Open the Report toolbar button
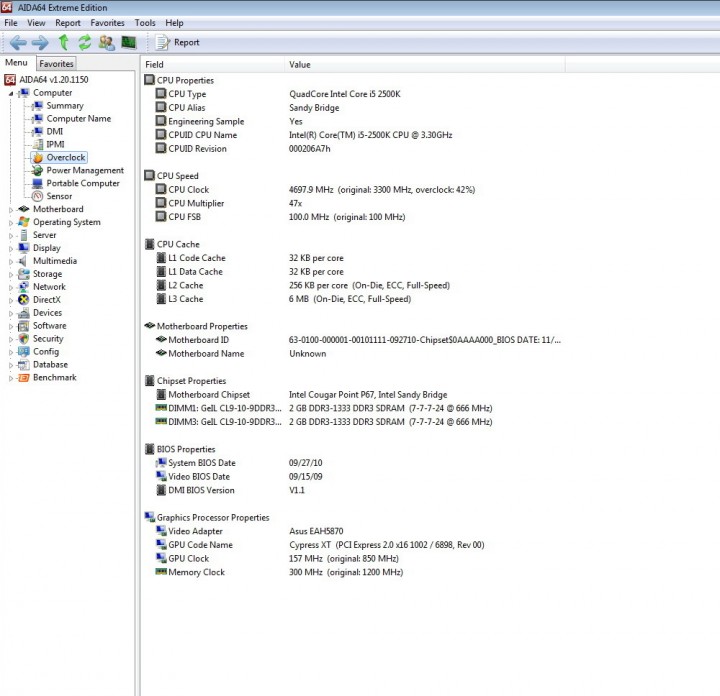 tap(178, 42)
